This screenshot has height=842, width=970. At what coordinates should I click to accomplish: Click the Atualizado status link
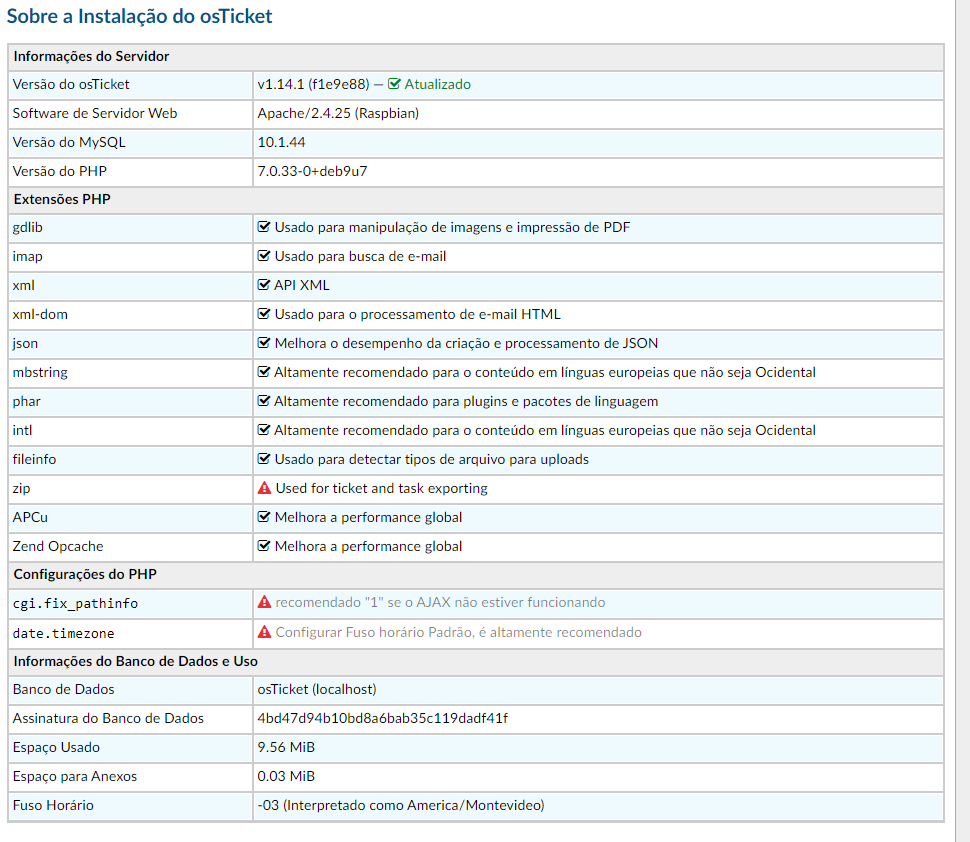click(437, 84)
